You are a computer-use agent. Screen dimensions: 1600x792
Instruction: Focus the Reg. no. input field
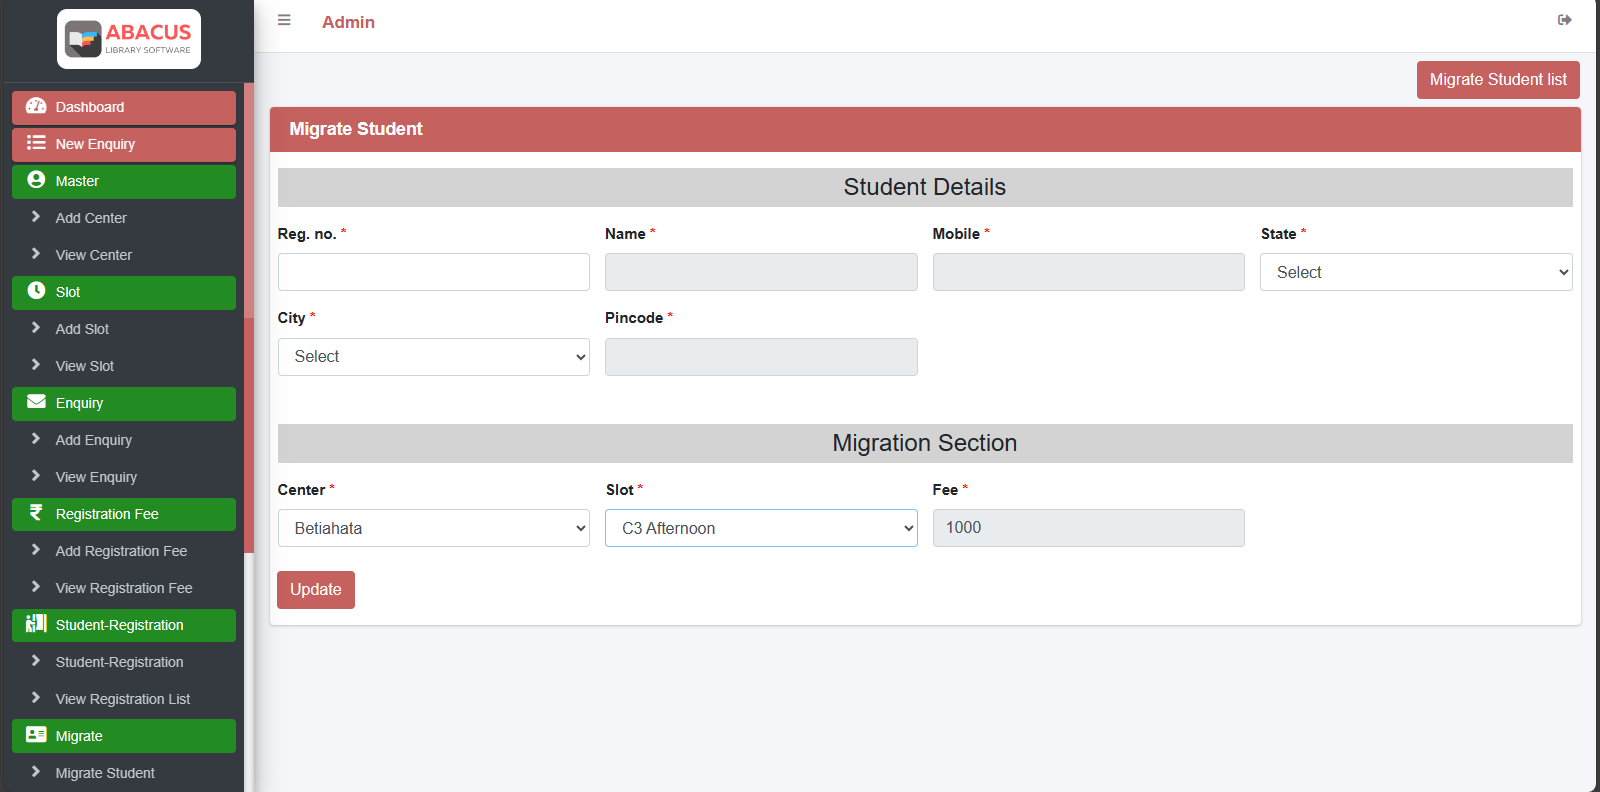(x=434, y=272)
